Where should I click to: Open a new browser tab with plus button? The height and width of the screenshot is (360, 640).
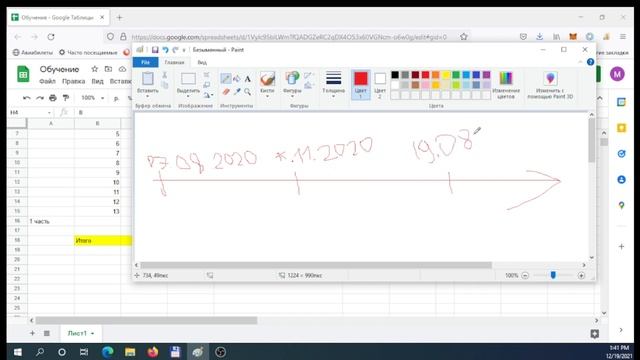(120, 18)
